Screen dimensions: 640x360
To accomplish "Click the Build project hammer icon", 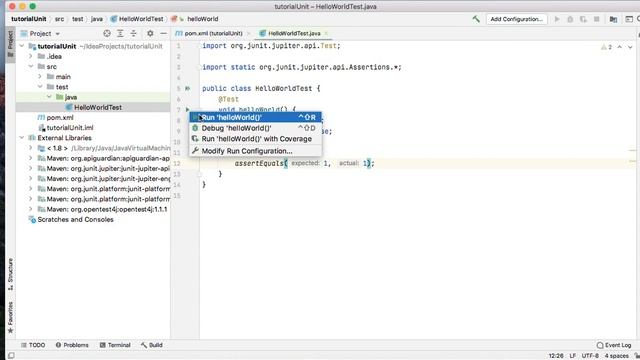I will (476, 19).
